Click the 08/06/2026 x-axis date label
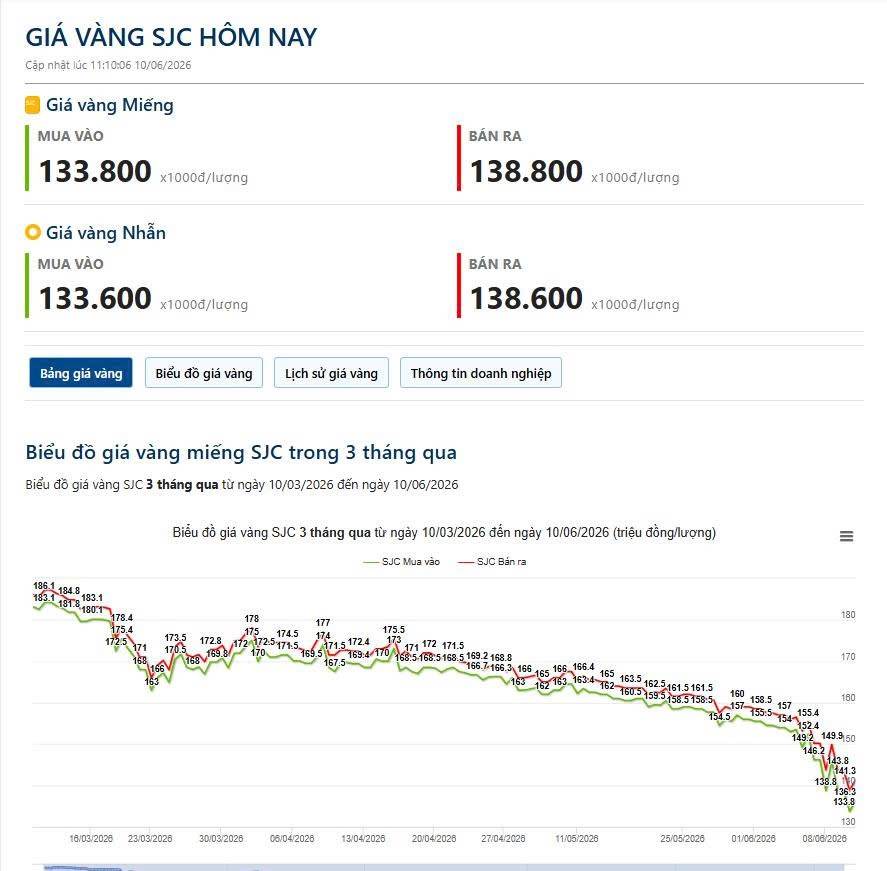This screenshot has height=871, width=887. pyautogui.click(x=824, y=839)
